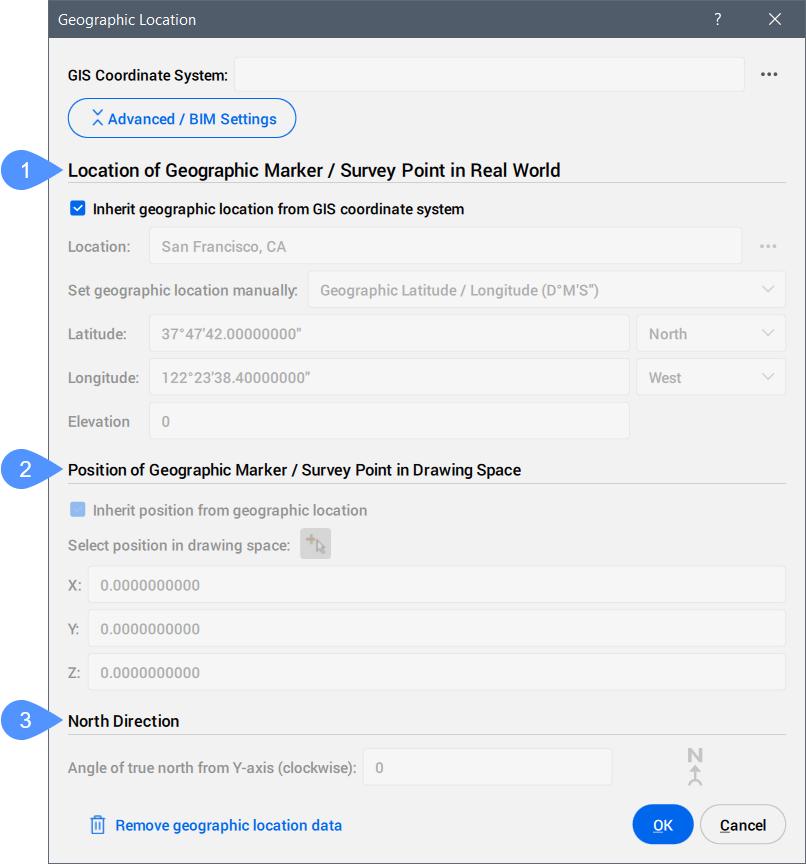Viewport: 806px width, 864px height.
Task: Expand the West longitude direction dropdown
Action: (710, 378)
